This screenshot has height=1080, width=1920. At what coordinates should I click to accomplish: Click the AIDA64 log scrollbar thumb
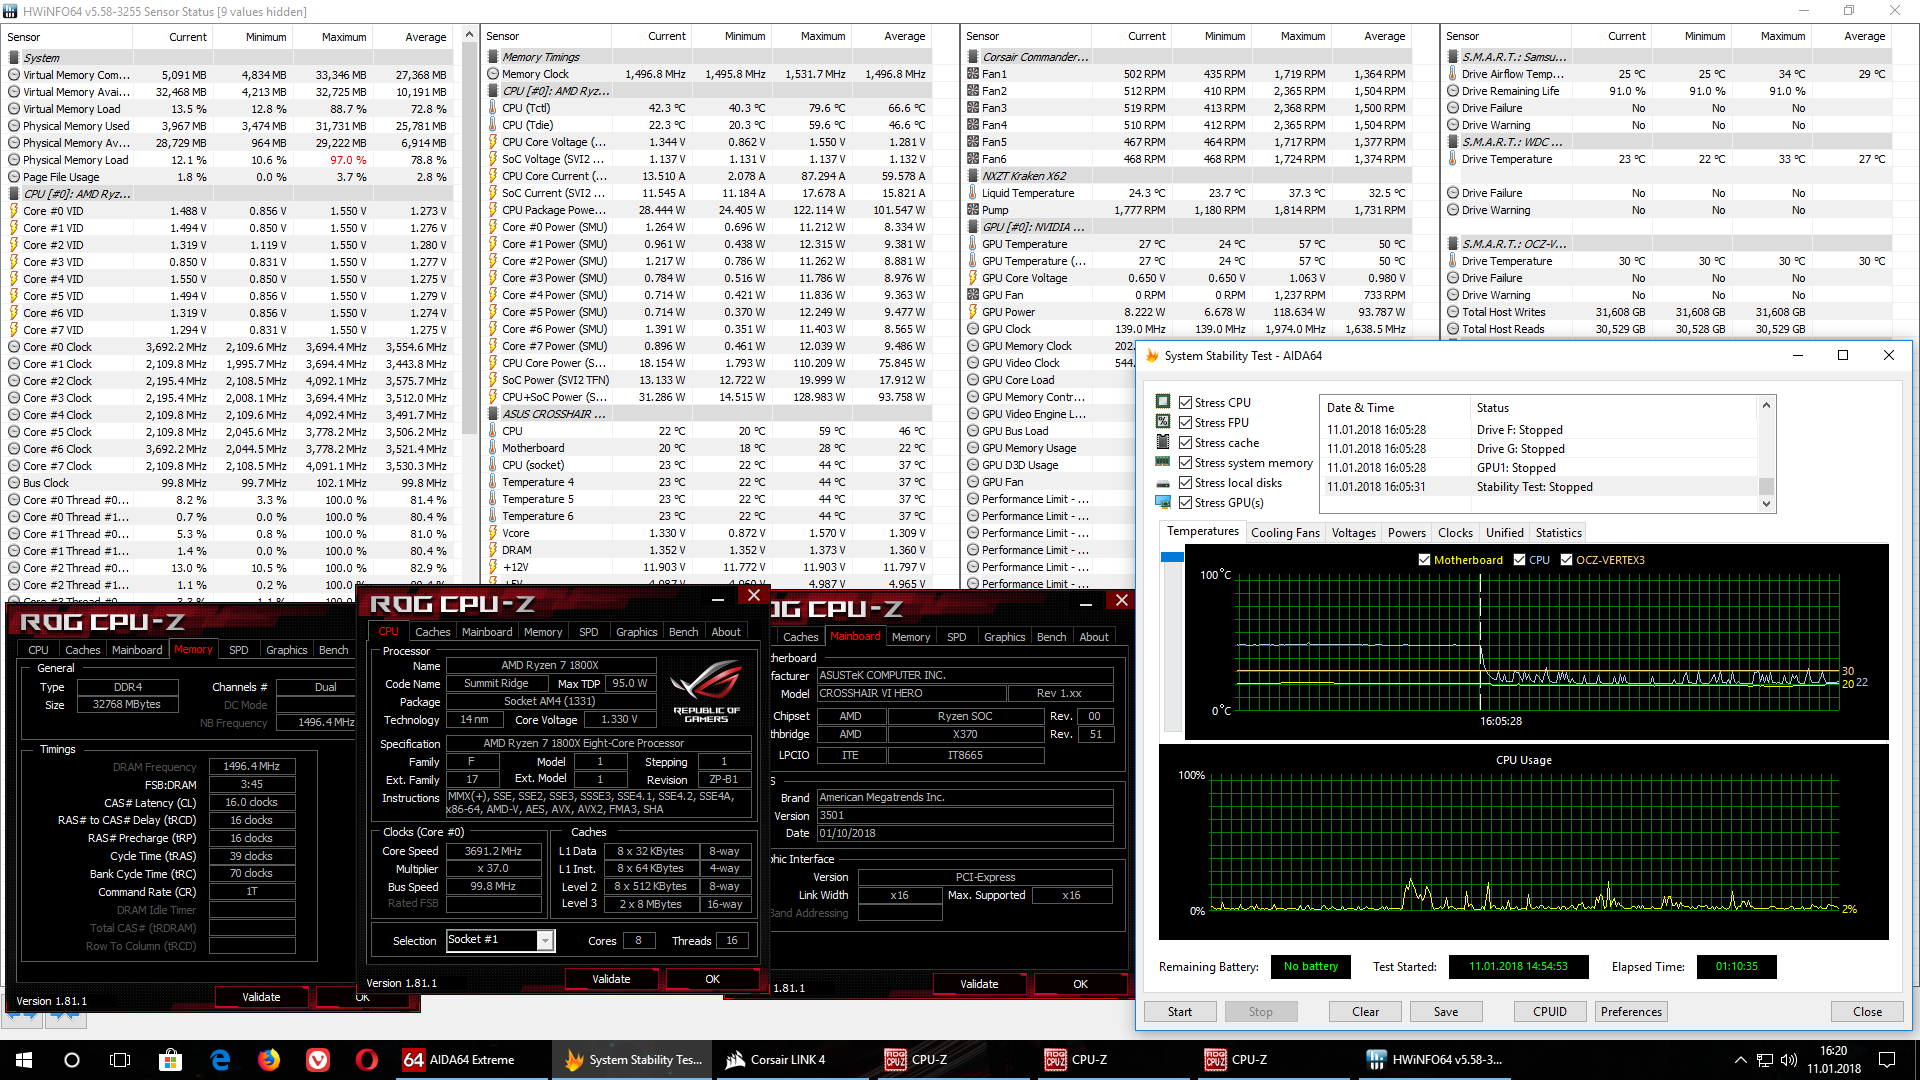click(x=1766, y=486)
